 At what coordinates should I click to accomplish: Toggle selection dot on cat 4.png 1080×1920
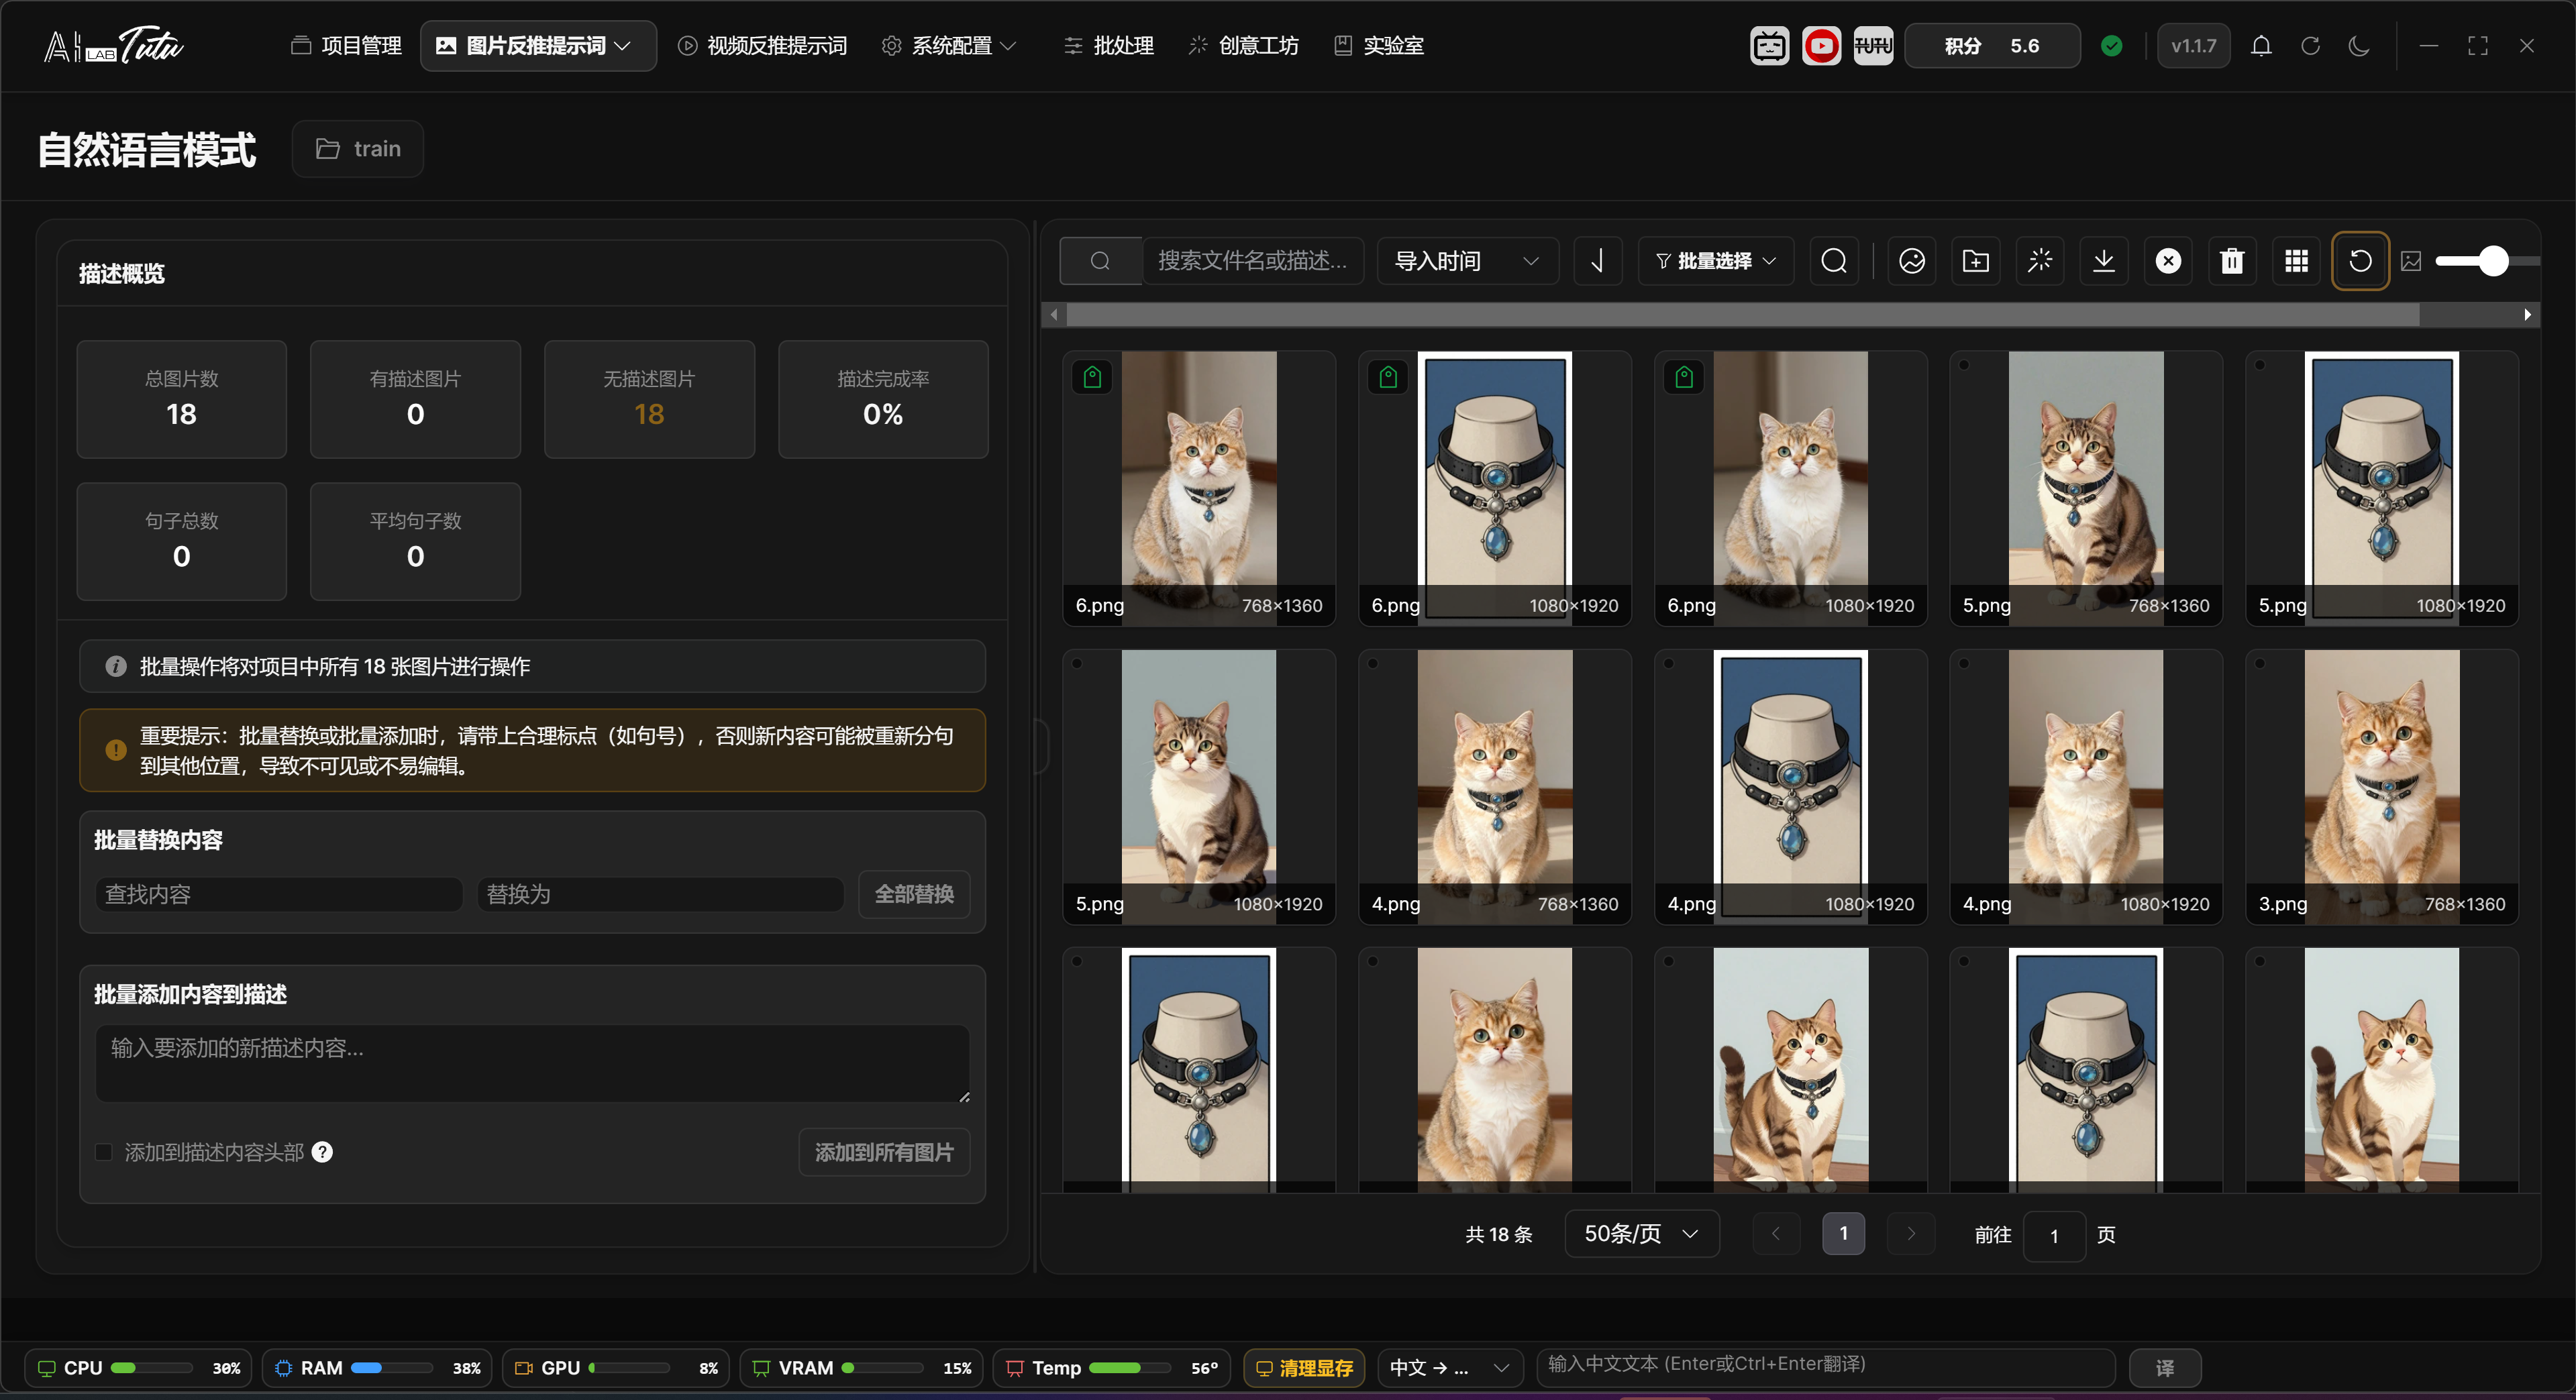pyautogui.click(x=1964, y=664)
